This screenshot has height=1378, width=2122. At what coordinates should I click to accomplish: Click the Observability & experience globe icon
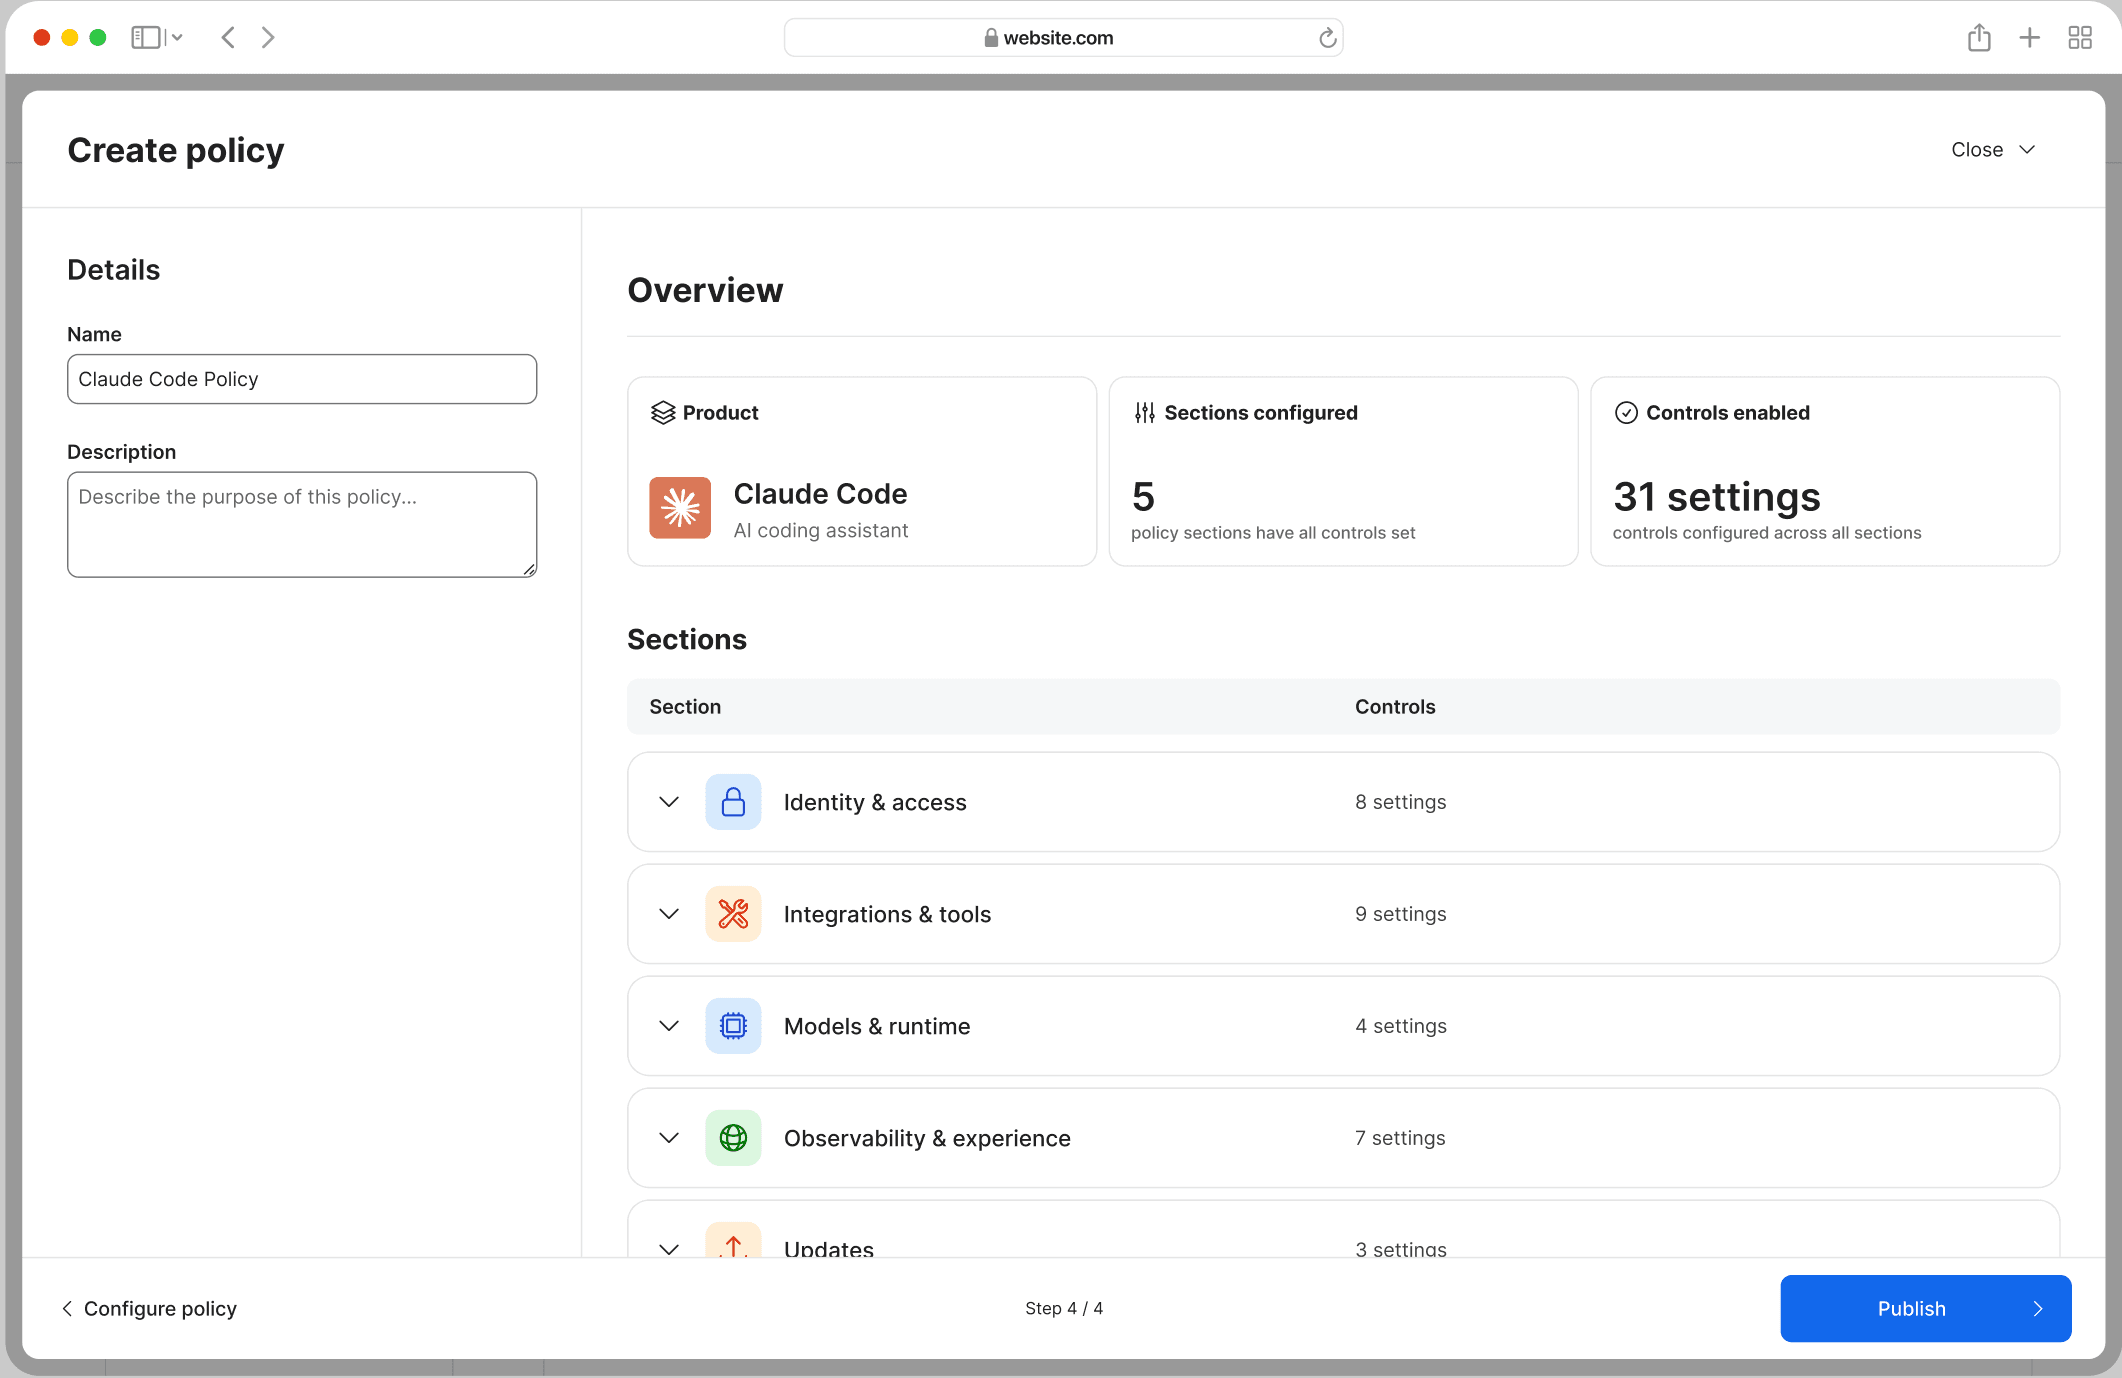(733, 1138)
